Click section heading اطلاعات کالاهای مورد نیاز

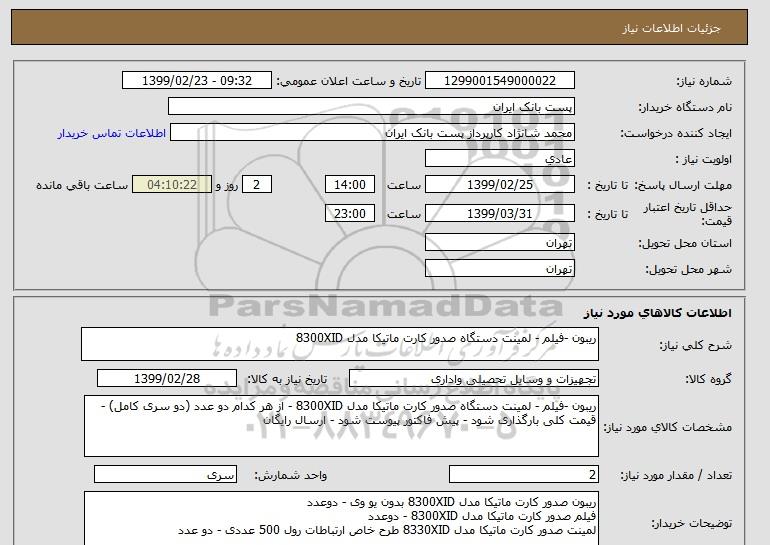click(658, 313)
